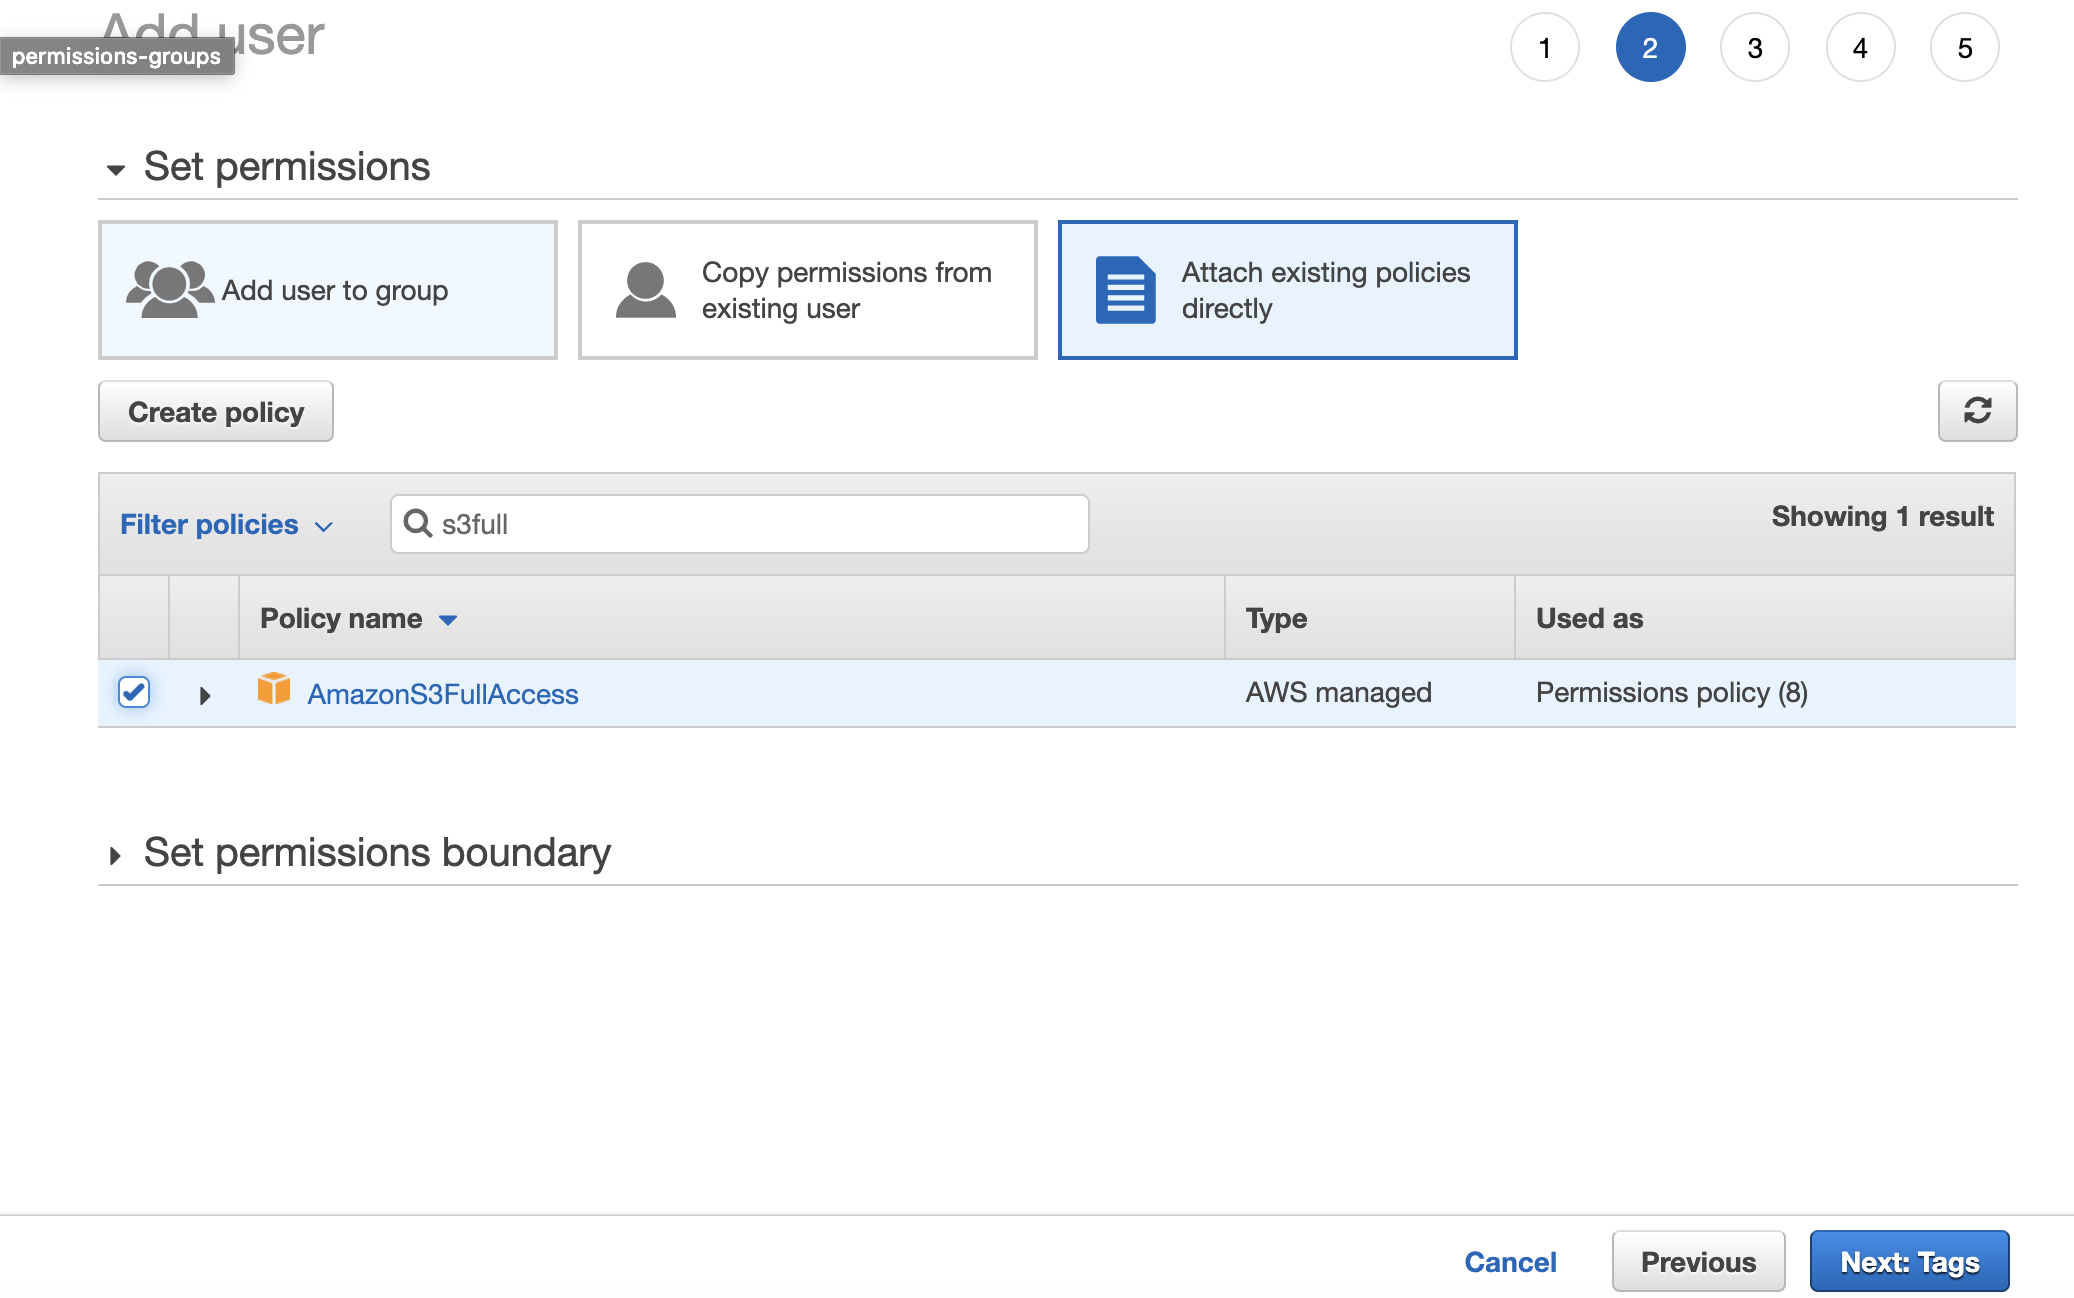The width and height of the screenshot is (2074, 1298).
Task: Jump to wizard step 3
Action: pos(1754,48)
